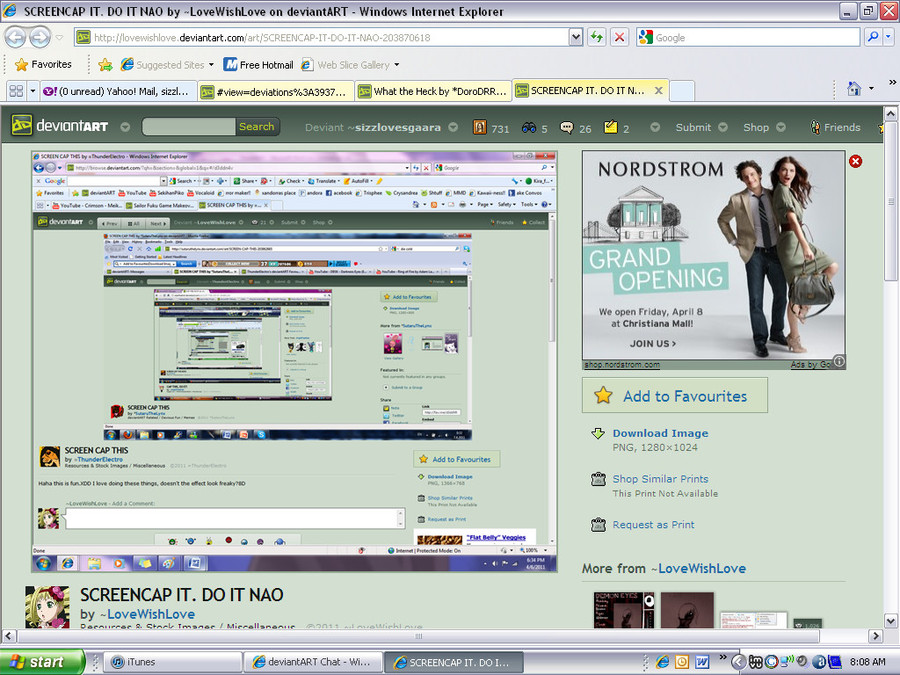Click the Shop Similar Prints icon
The height and width of the screenshot is (675, 900).
(598, 479)
